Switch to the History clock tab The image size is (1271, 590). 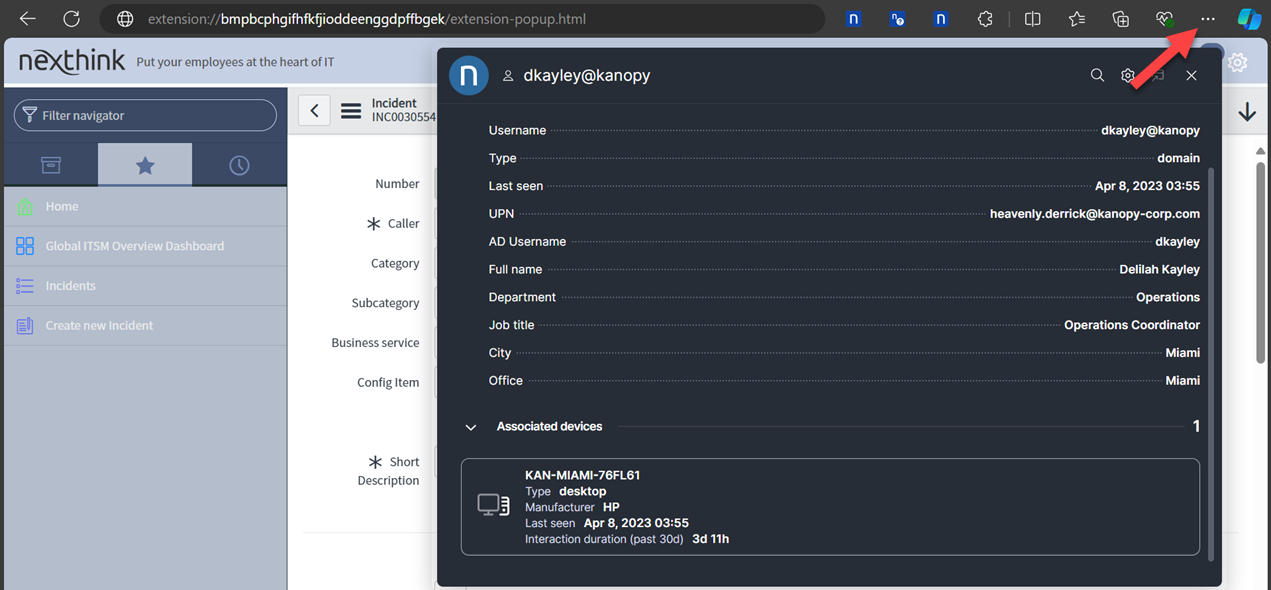click(239, 165)
